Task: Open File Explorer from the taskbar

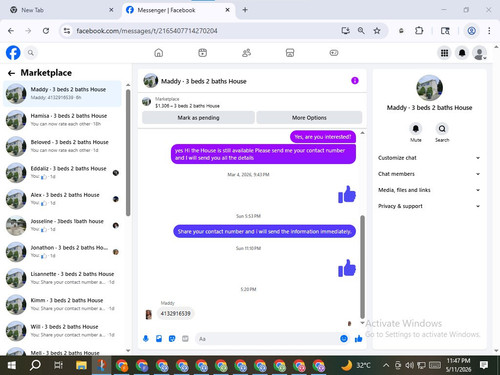Action: coord(81,365)
